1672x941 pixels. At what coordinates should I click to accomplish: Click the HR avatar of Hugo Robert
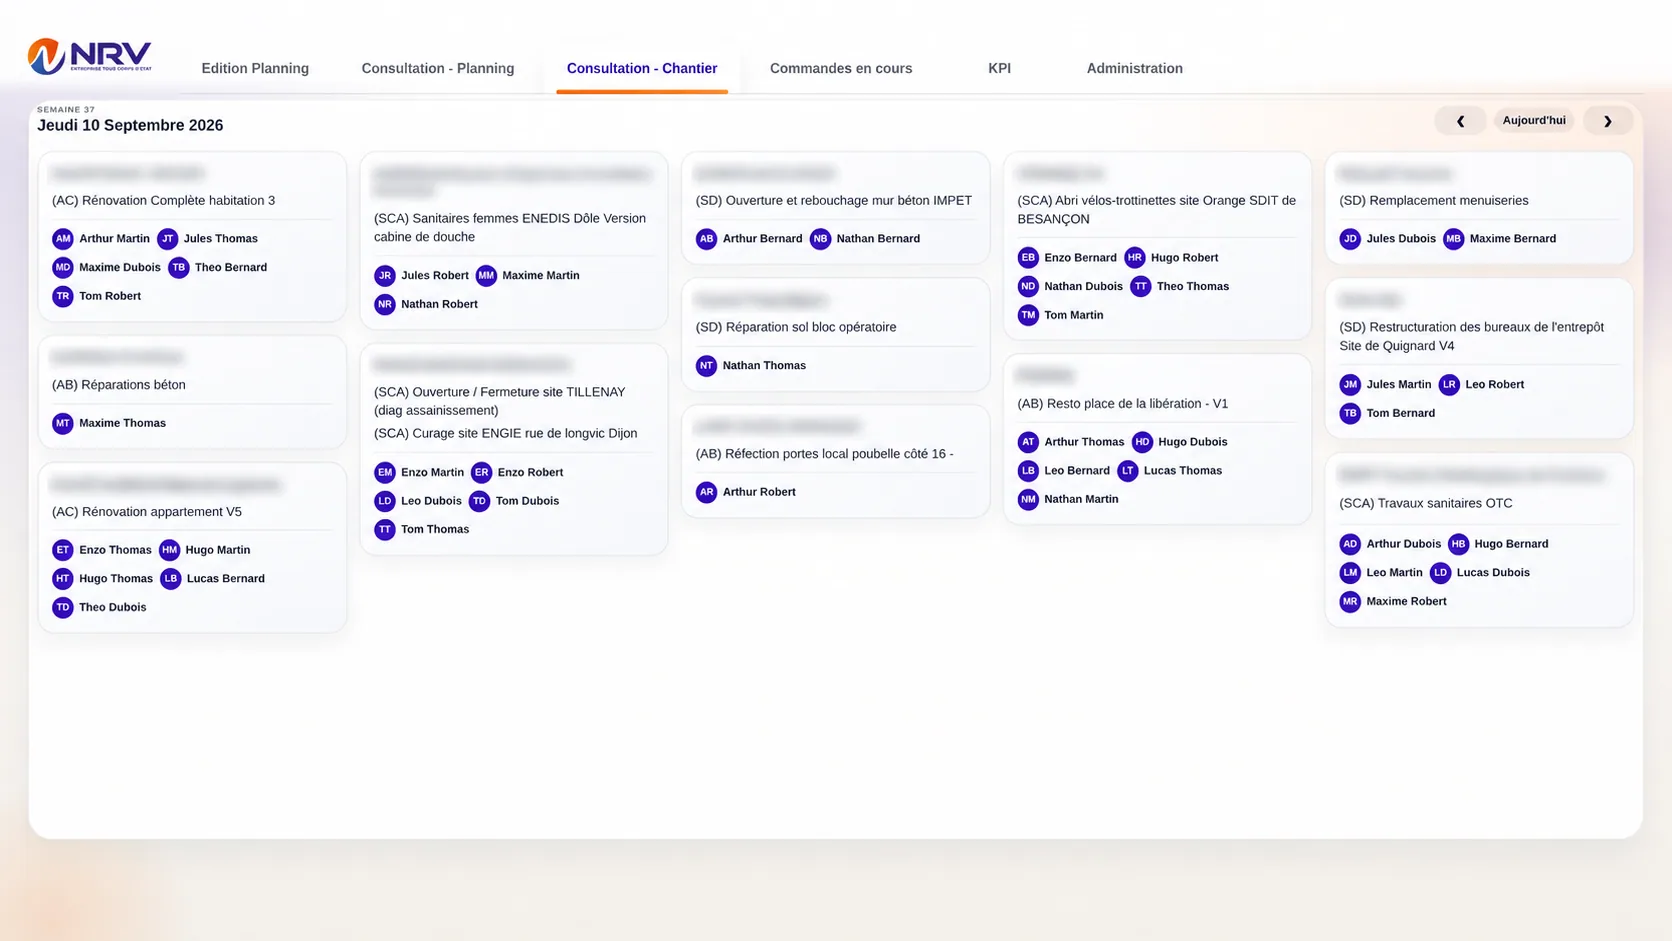pyautogui.click(x=1135, y=258)
